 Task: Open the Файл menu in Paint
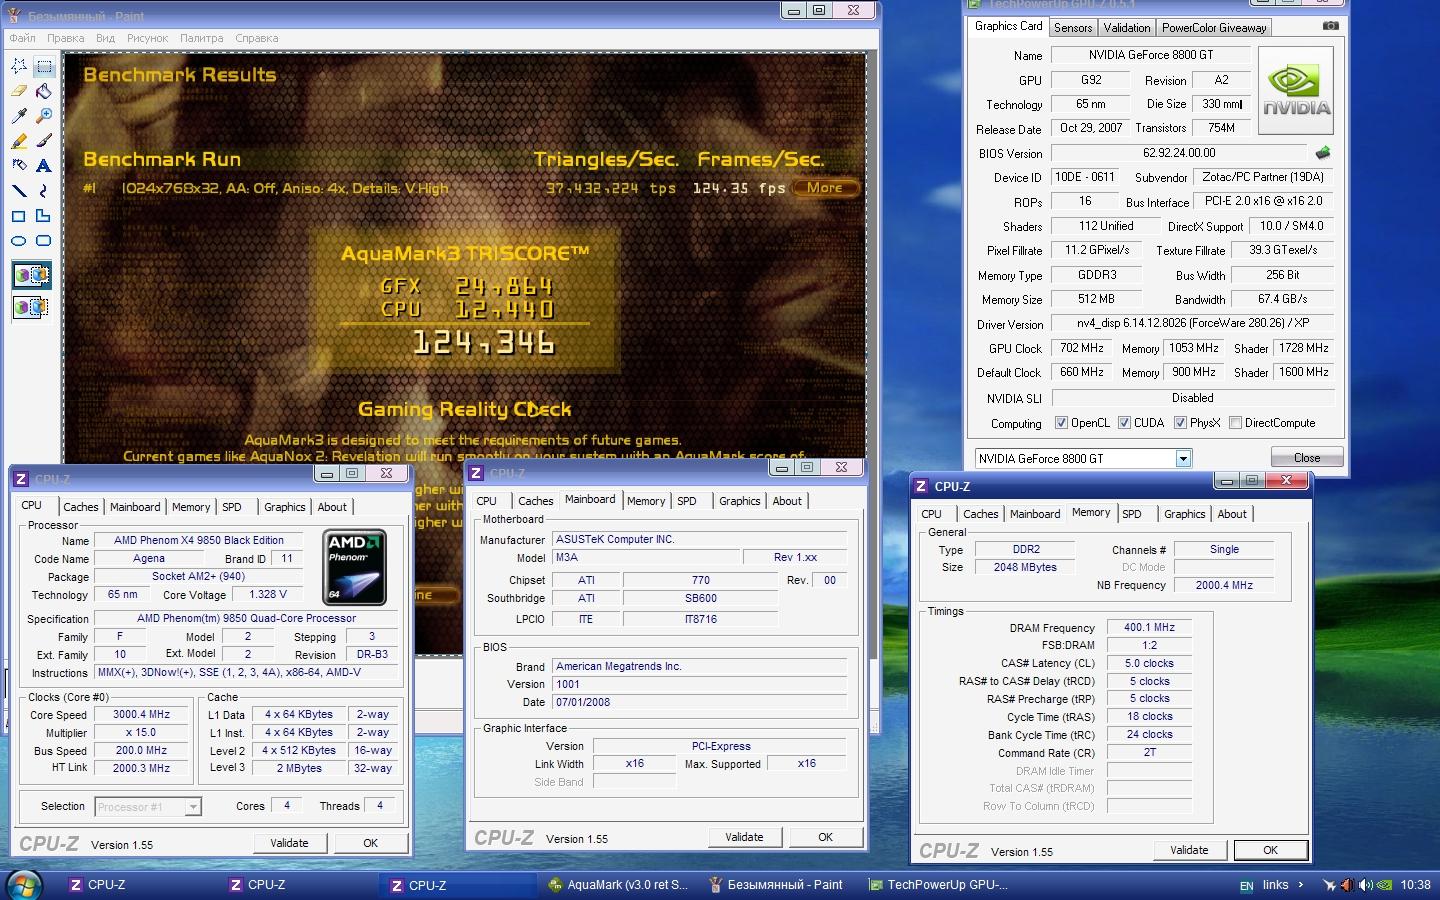(22, 38)
